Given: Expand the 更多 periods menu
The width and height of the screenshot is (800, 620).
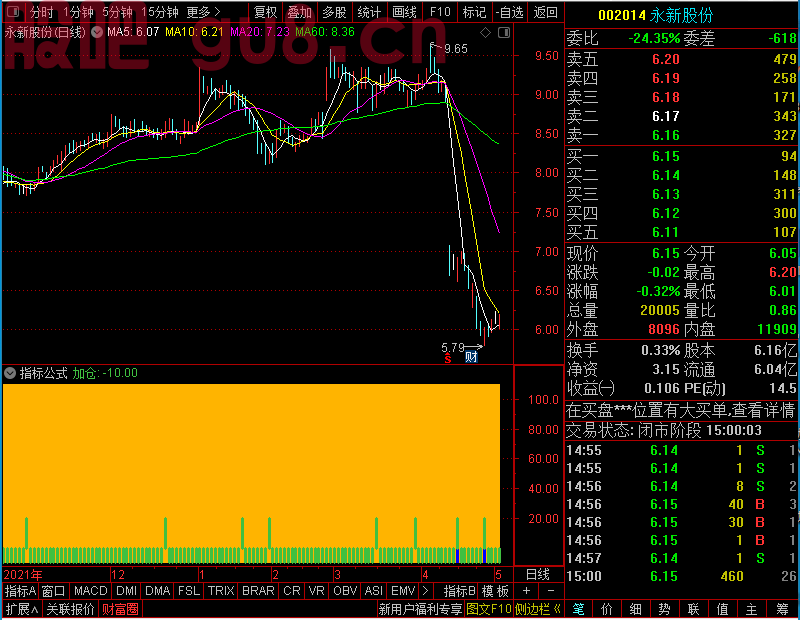Looking at the screenshot, I should 204,12.
